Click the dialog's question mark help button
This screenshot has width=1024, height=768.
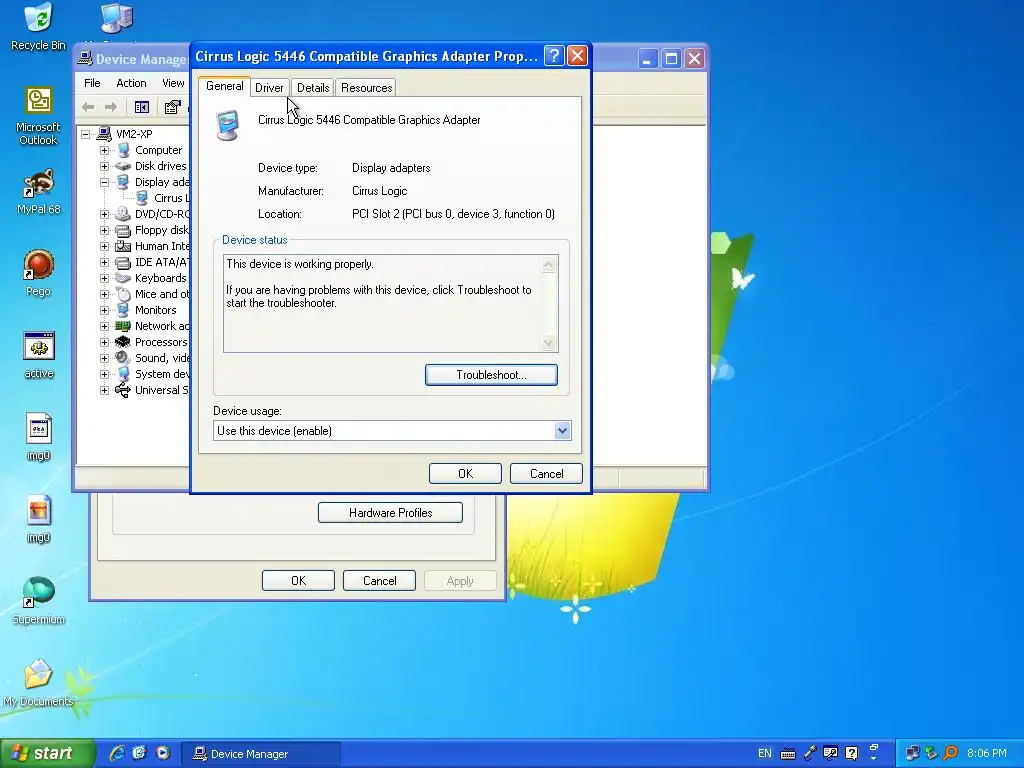(x=554, y=56)
